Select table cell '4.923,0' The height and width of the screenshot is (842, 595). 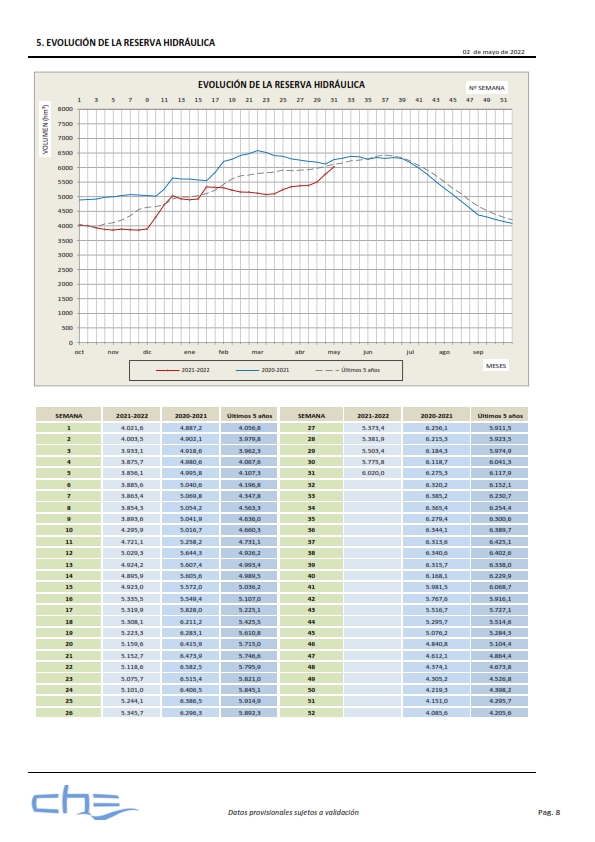point(132,587)
